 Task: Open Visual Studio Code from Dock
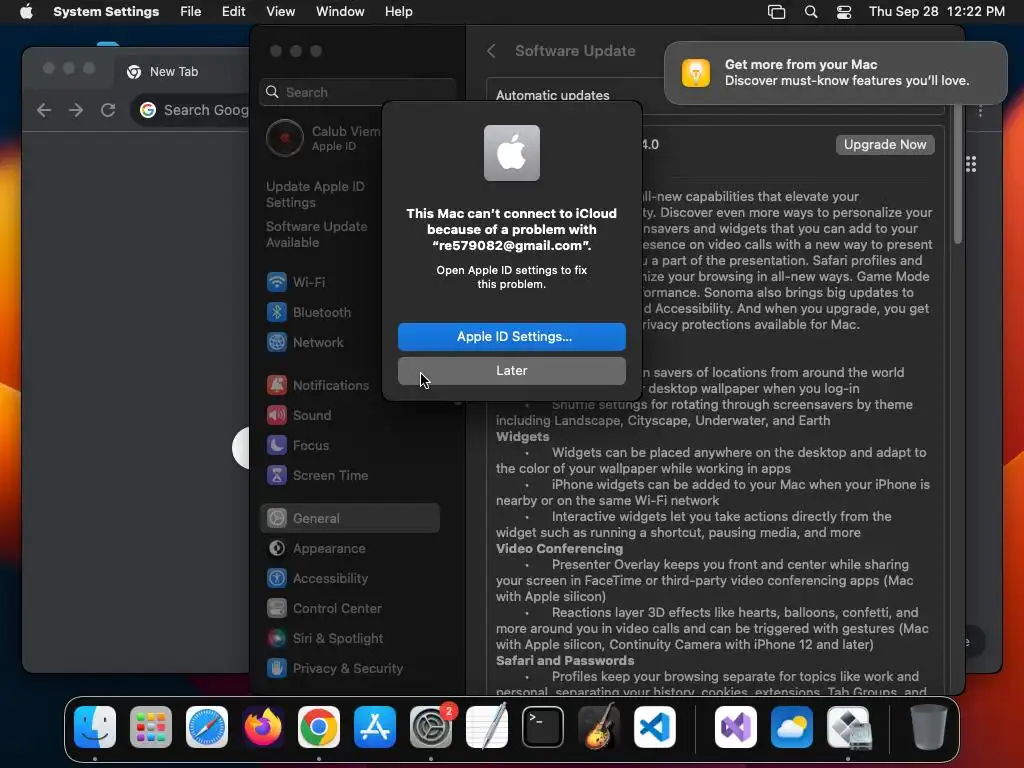[655, 727]
